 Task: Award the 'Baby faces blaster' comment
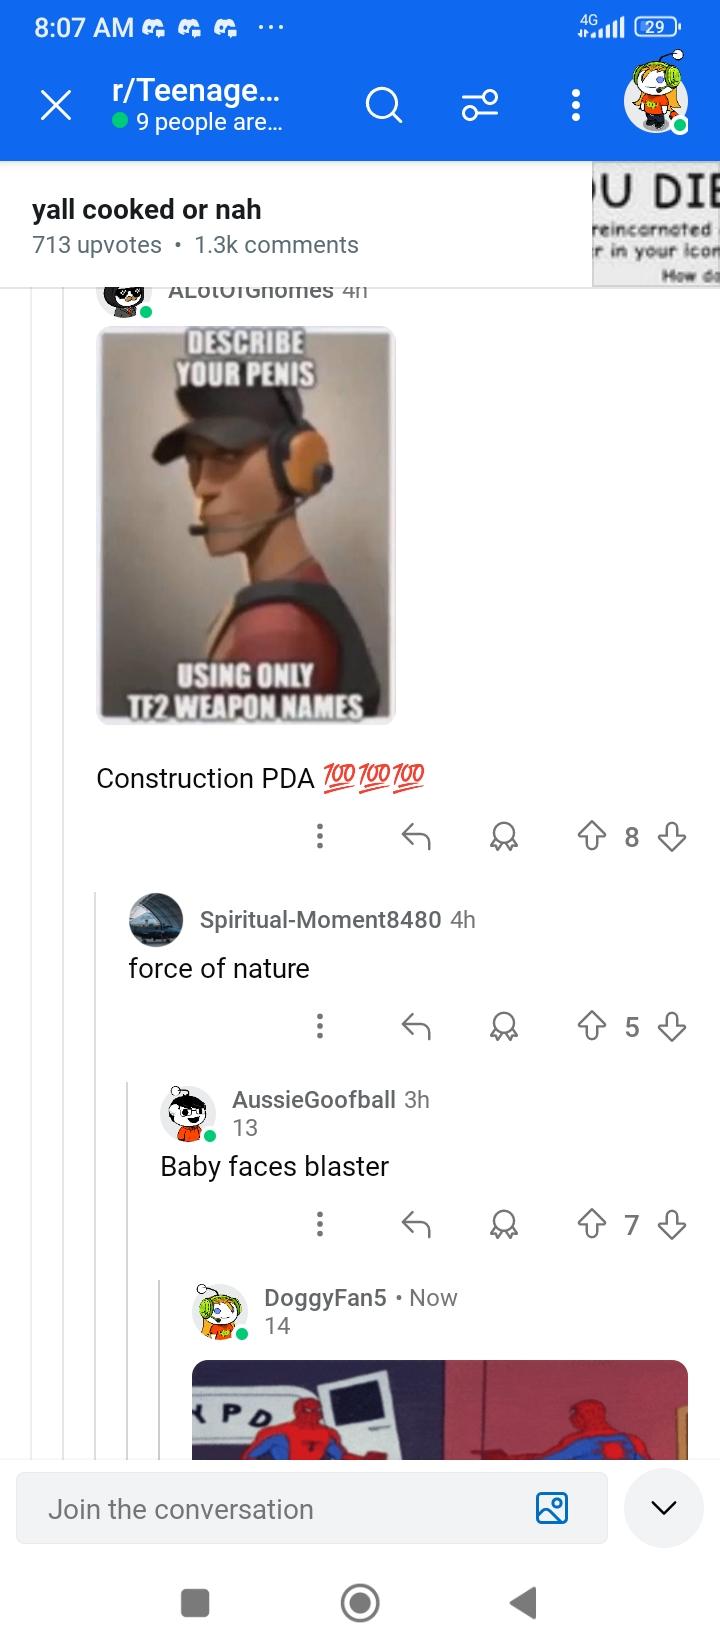tap(504, 1224)
